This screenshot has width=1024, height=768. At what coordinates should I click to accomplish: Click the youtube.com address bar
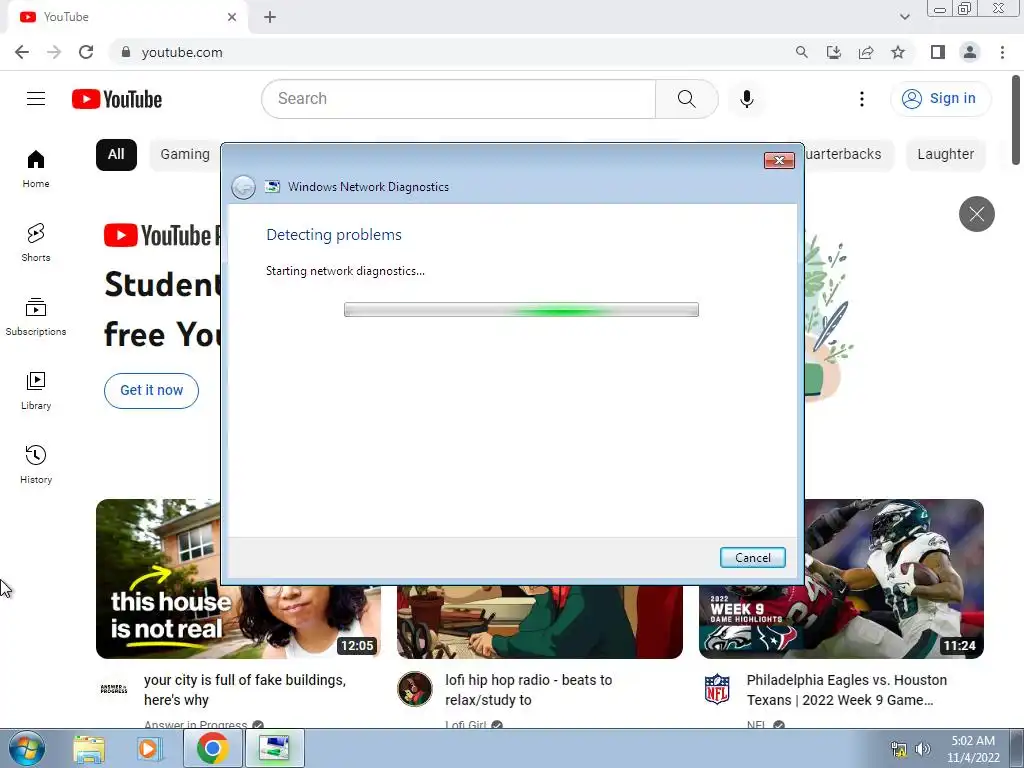click(451, 52)
